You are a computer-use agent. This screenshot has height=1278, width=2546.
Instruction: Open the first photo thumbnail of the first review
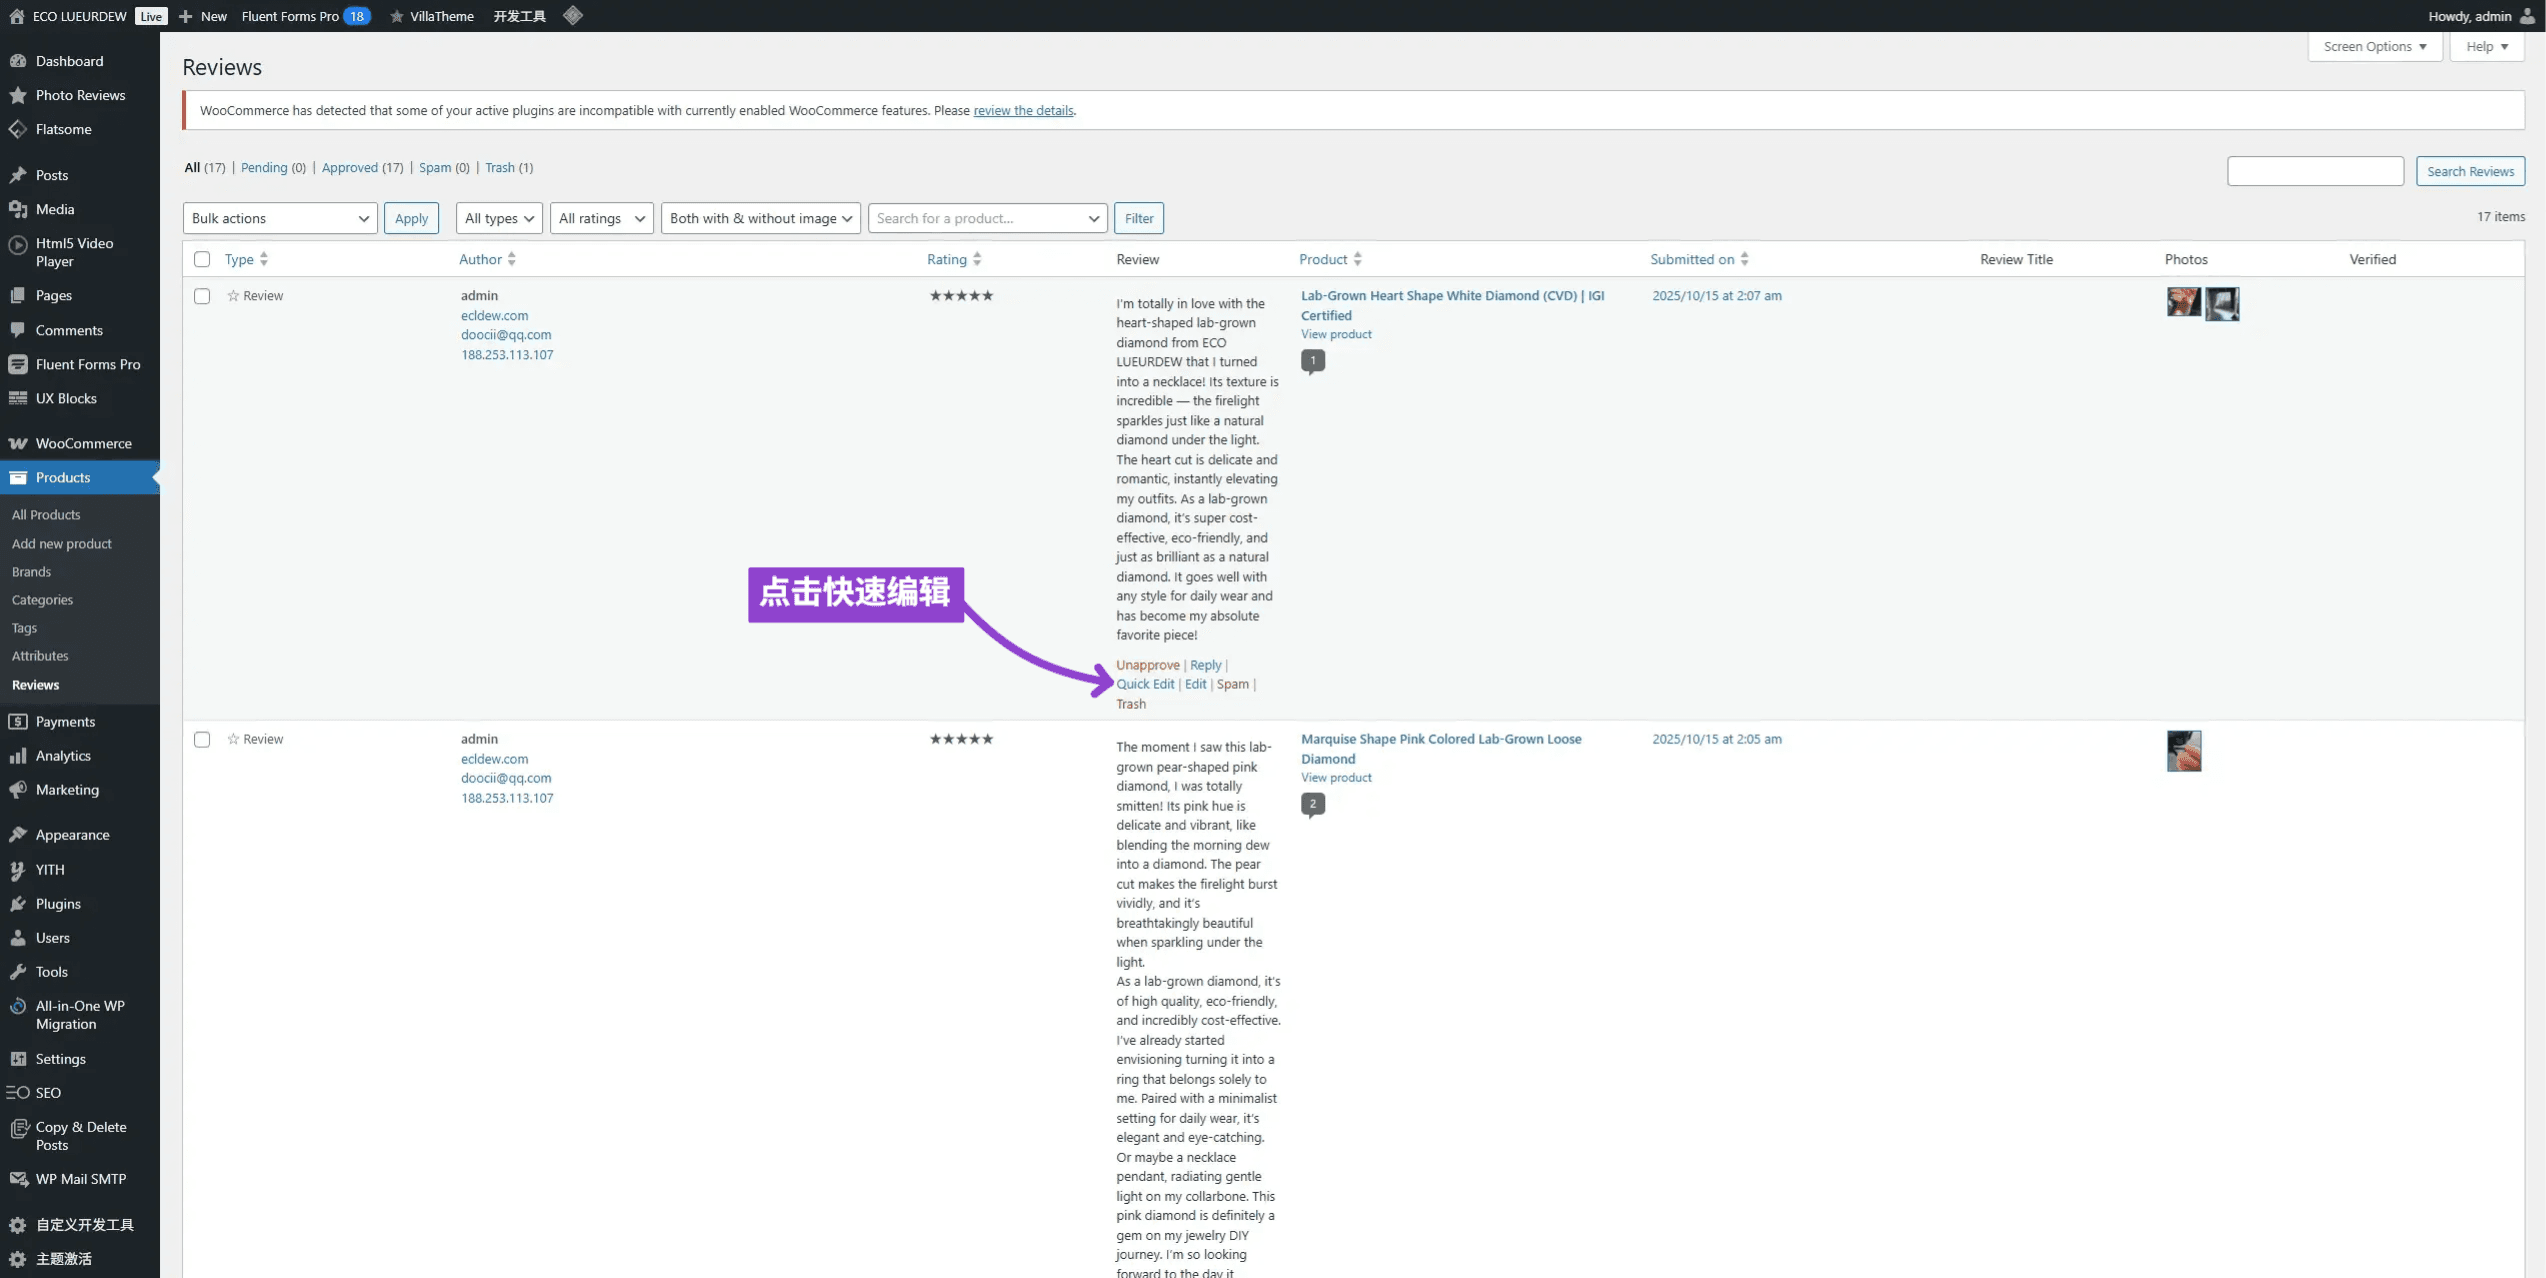pos(2183,302)
